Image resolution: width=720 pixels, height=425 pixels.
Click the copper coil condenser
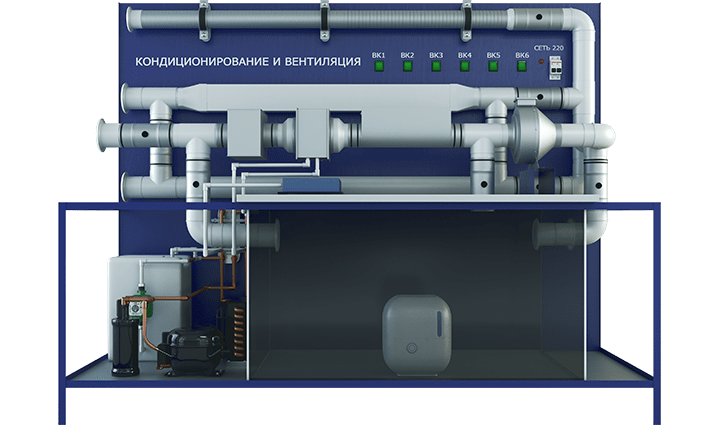pyautogui.click(x=236, y=327)
